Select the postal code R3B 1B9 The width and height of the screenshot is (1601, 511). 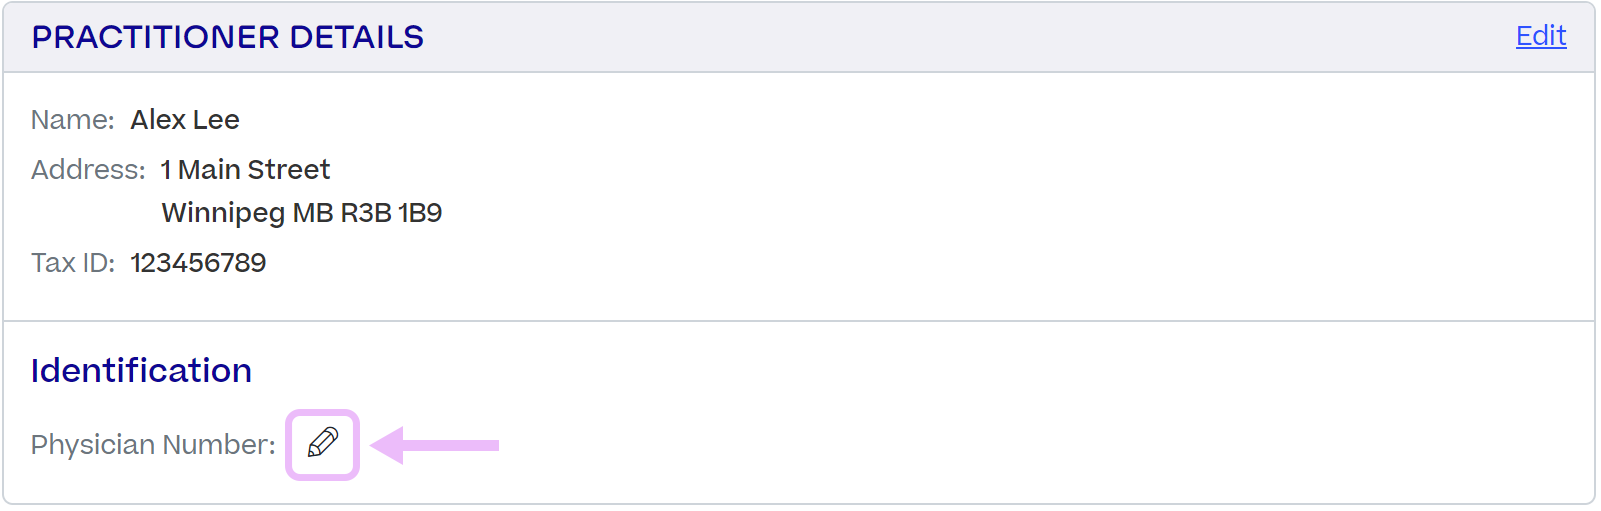(392, 213)
